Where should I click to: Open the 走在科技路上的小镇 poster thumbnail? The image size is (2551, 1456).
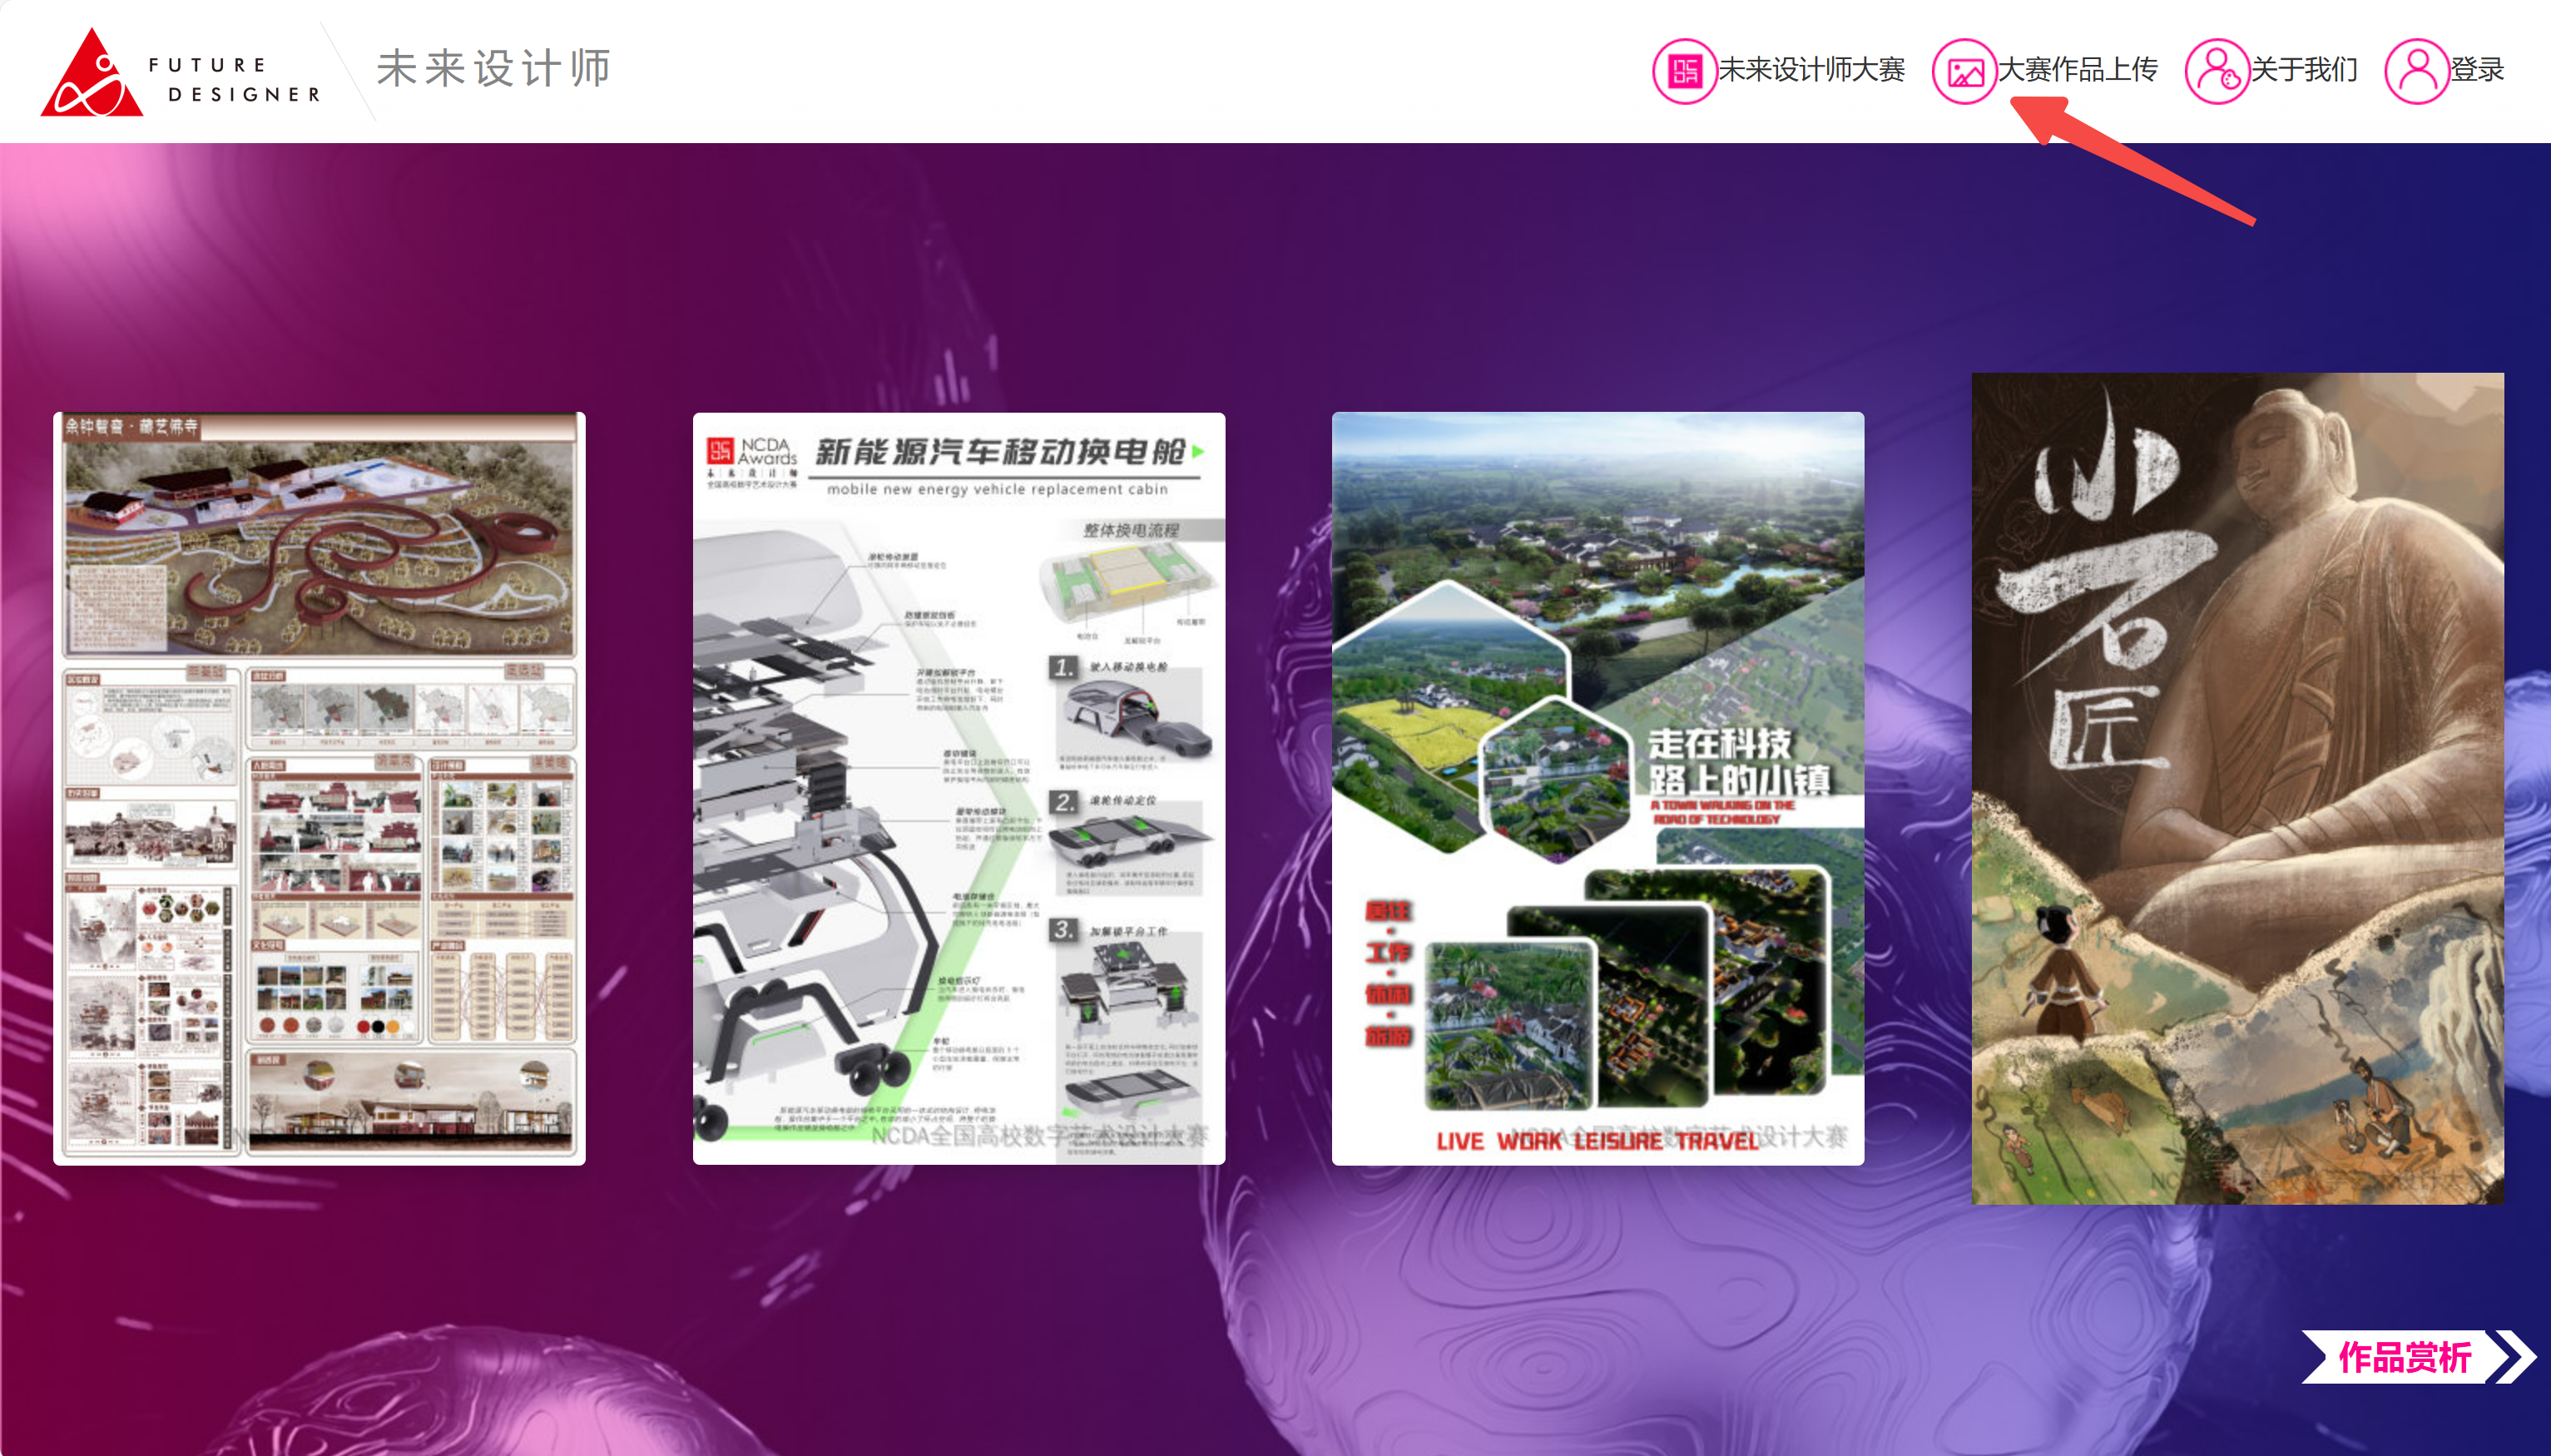pyautogui.click(x=1598, y=788)
